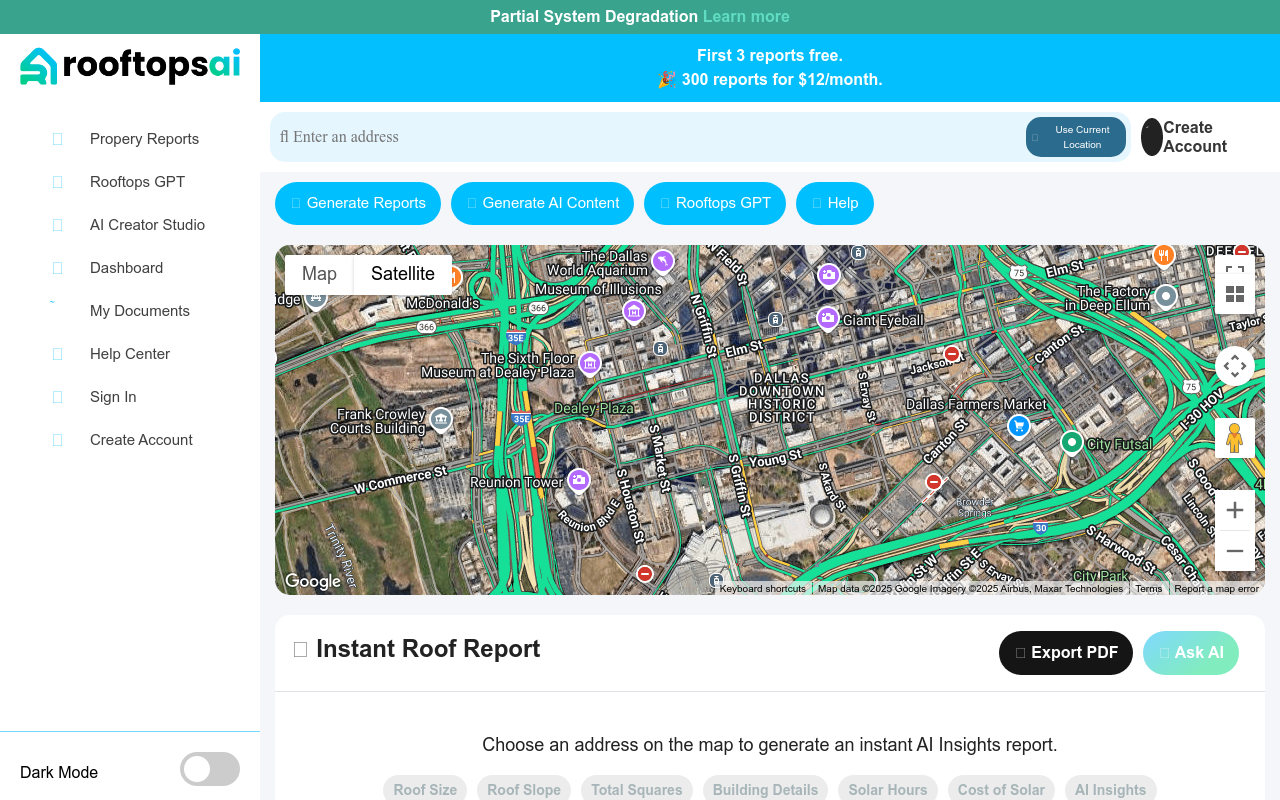Click the map camera pan control
Viewport: 1280px width, 800px height.
[1235, 366]
